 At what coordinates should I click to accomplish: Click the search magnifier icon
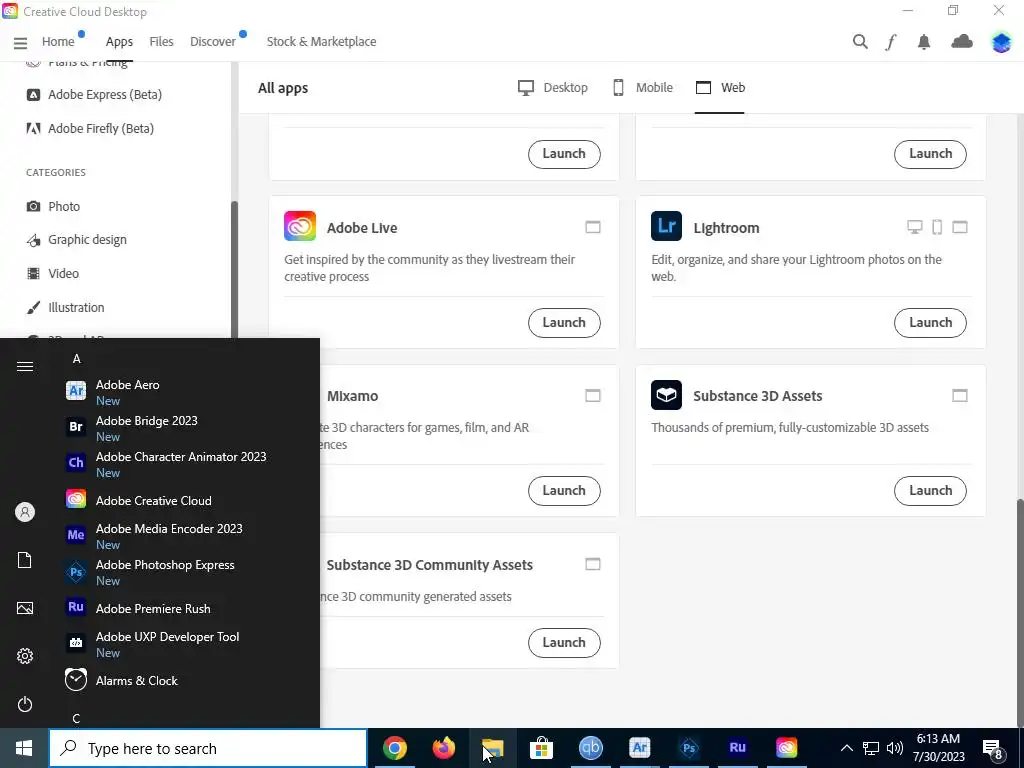[x=860, y=42]
